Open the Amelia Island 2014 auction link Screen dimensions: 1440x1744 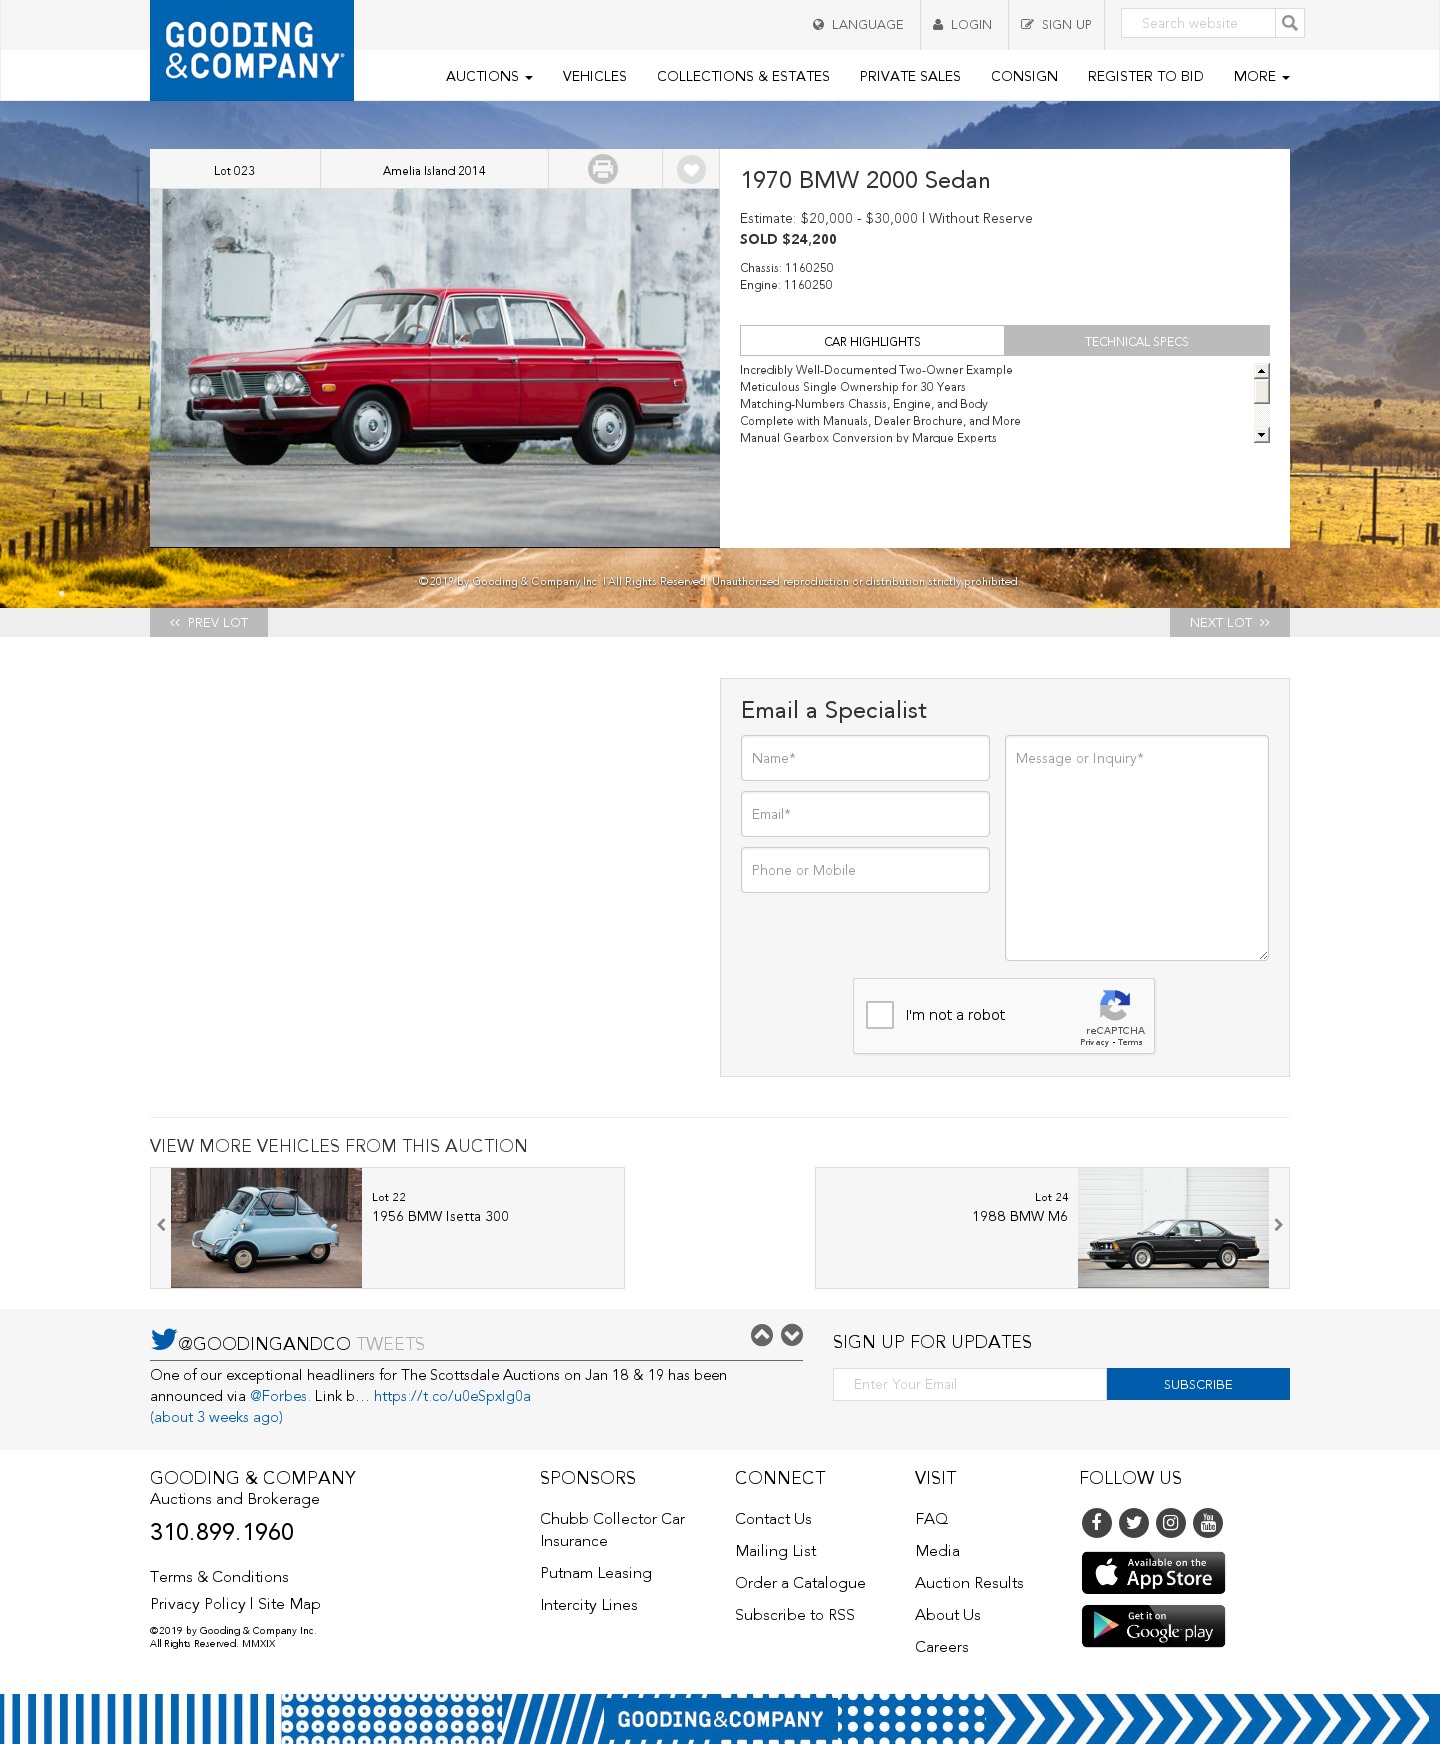(x=434, y=170)
